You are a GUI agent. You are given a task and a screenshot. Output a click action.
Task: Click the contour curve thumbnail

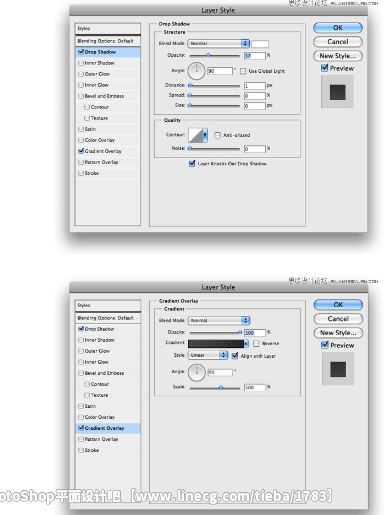tap(196, 135)
